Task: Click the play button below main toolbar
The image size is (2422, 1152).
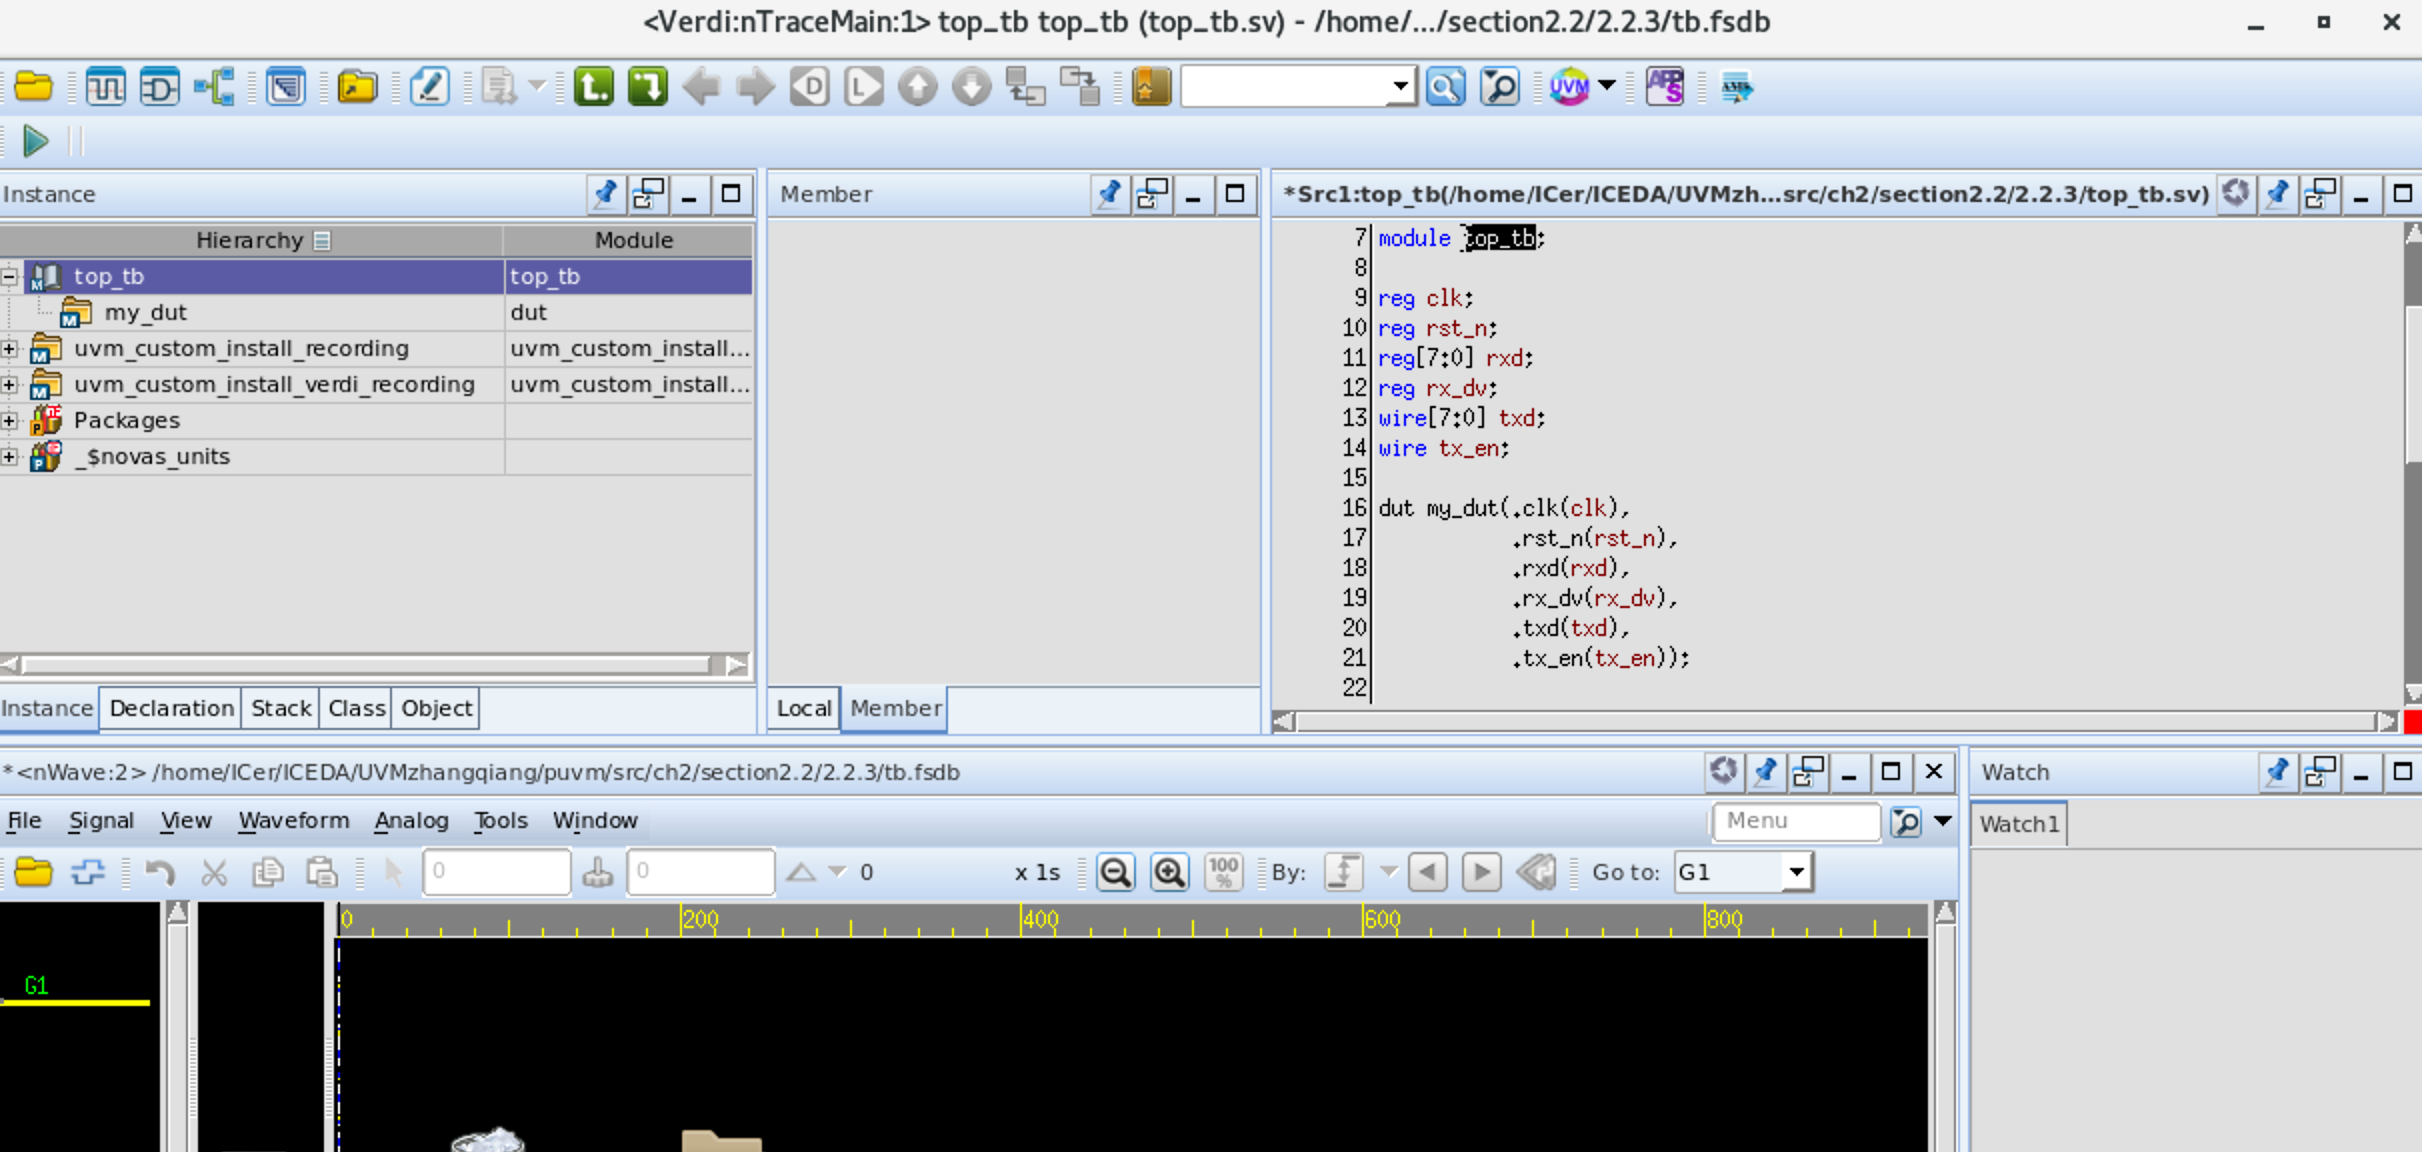Action: click(x=35, y=142)
